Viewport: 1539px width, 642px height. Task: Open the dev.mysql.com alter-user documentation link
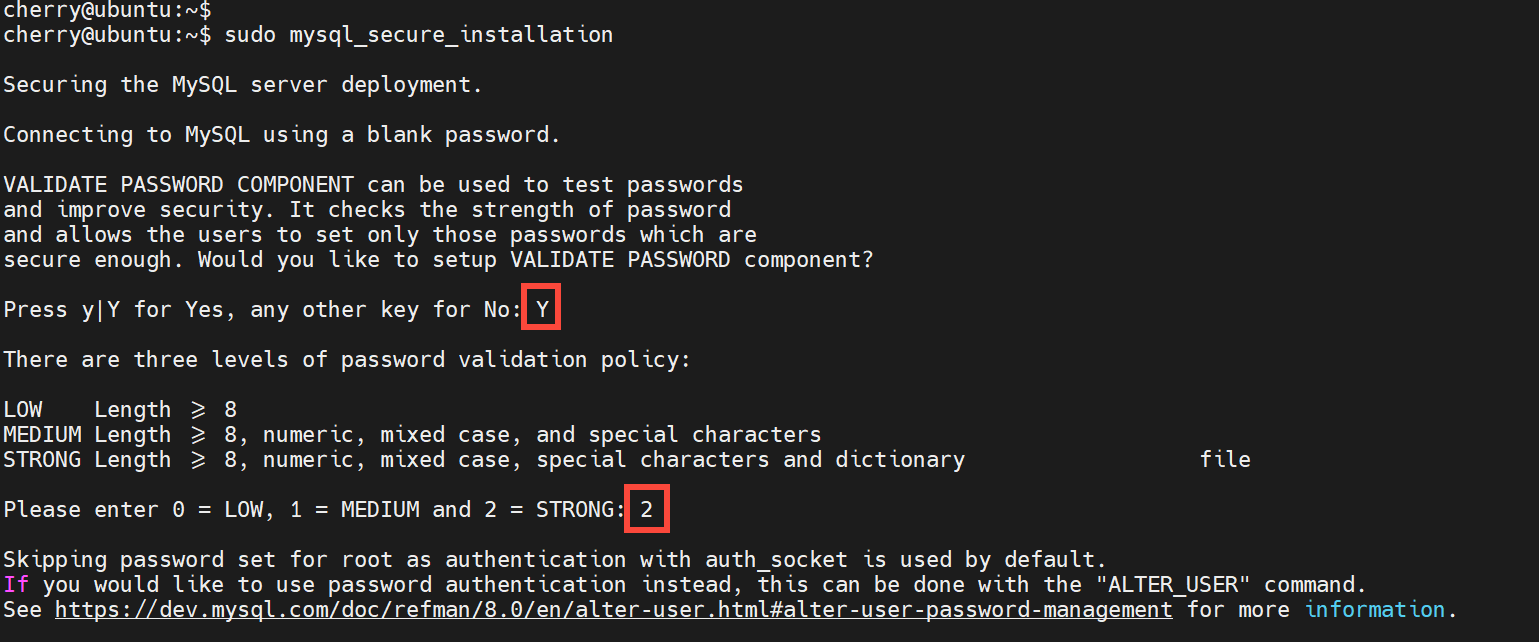[x=613, y=610]
